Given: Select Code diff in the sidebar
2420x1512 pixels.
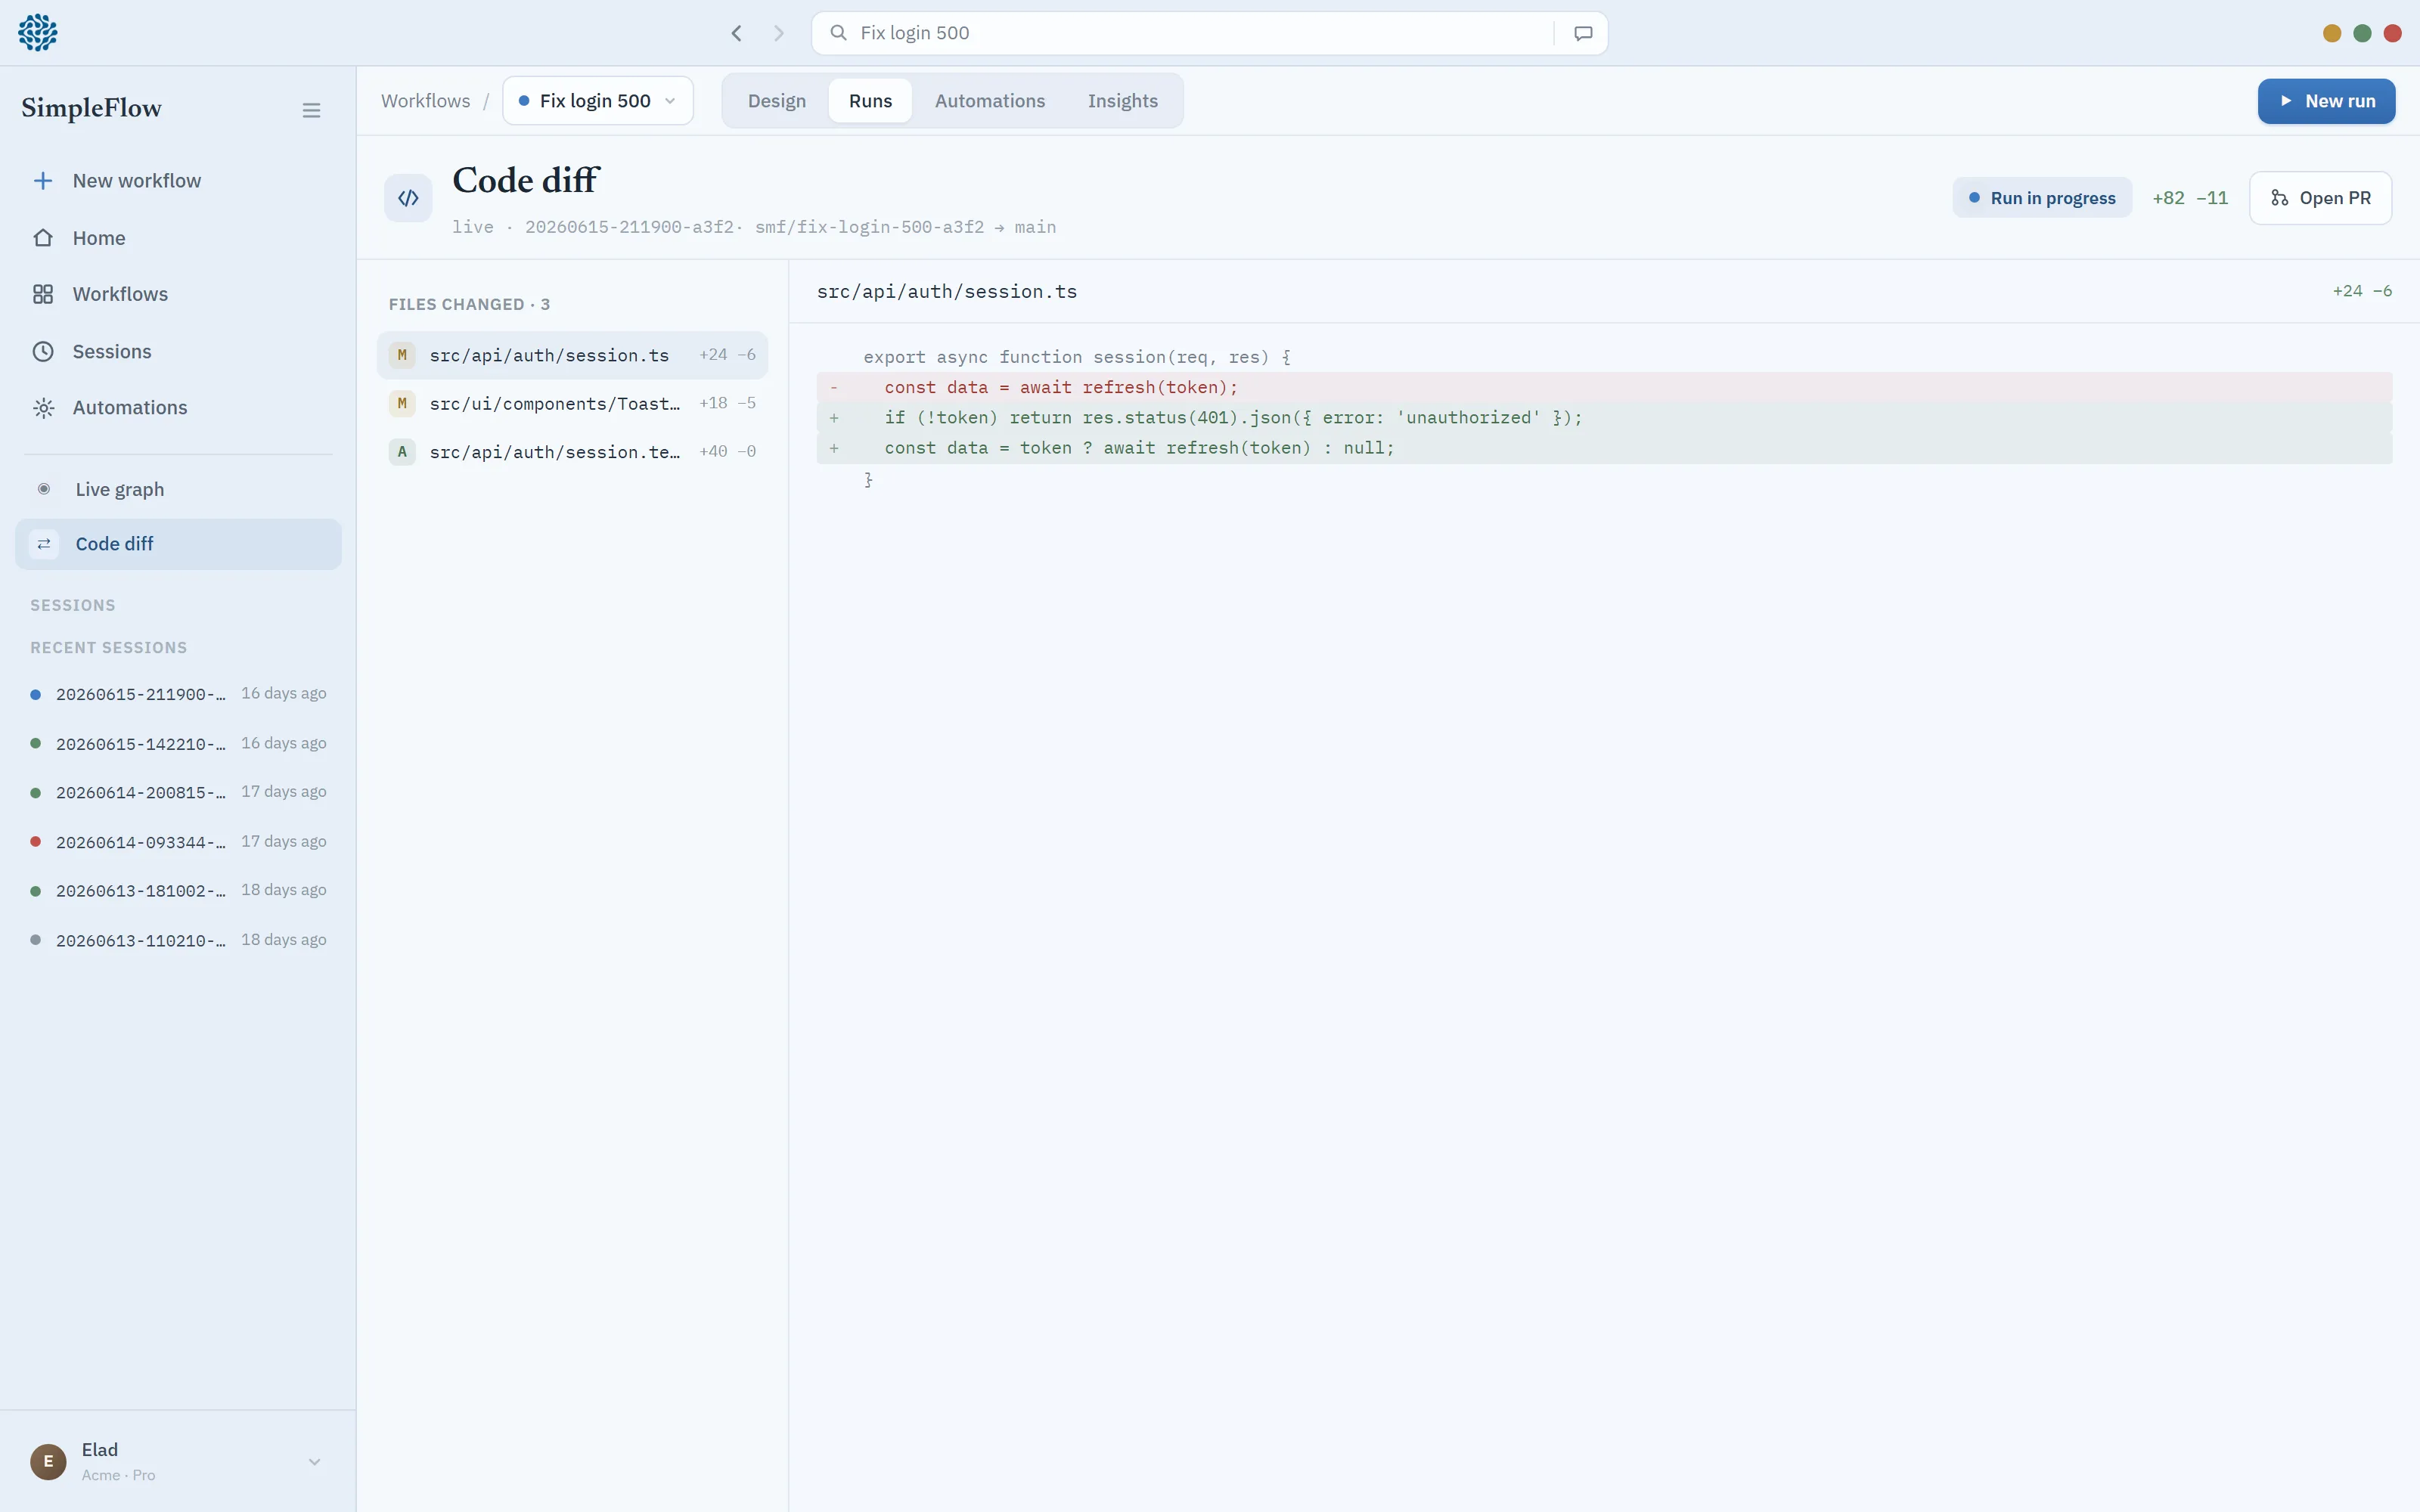Looking at the screenshot, I should point(178,544).
